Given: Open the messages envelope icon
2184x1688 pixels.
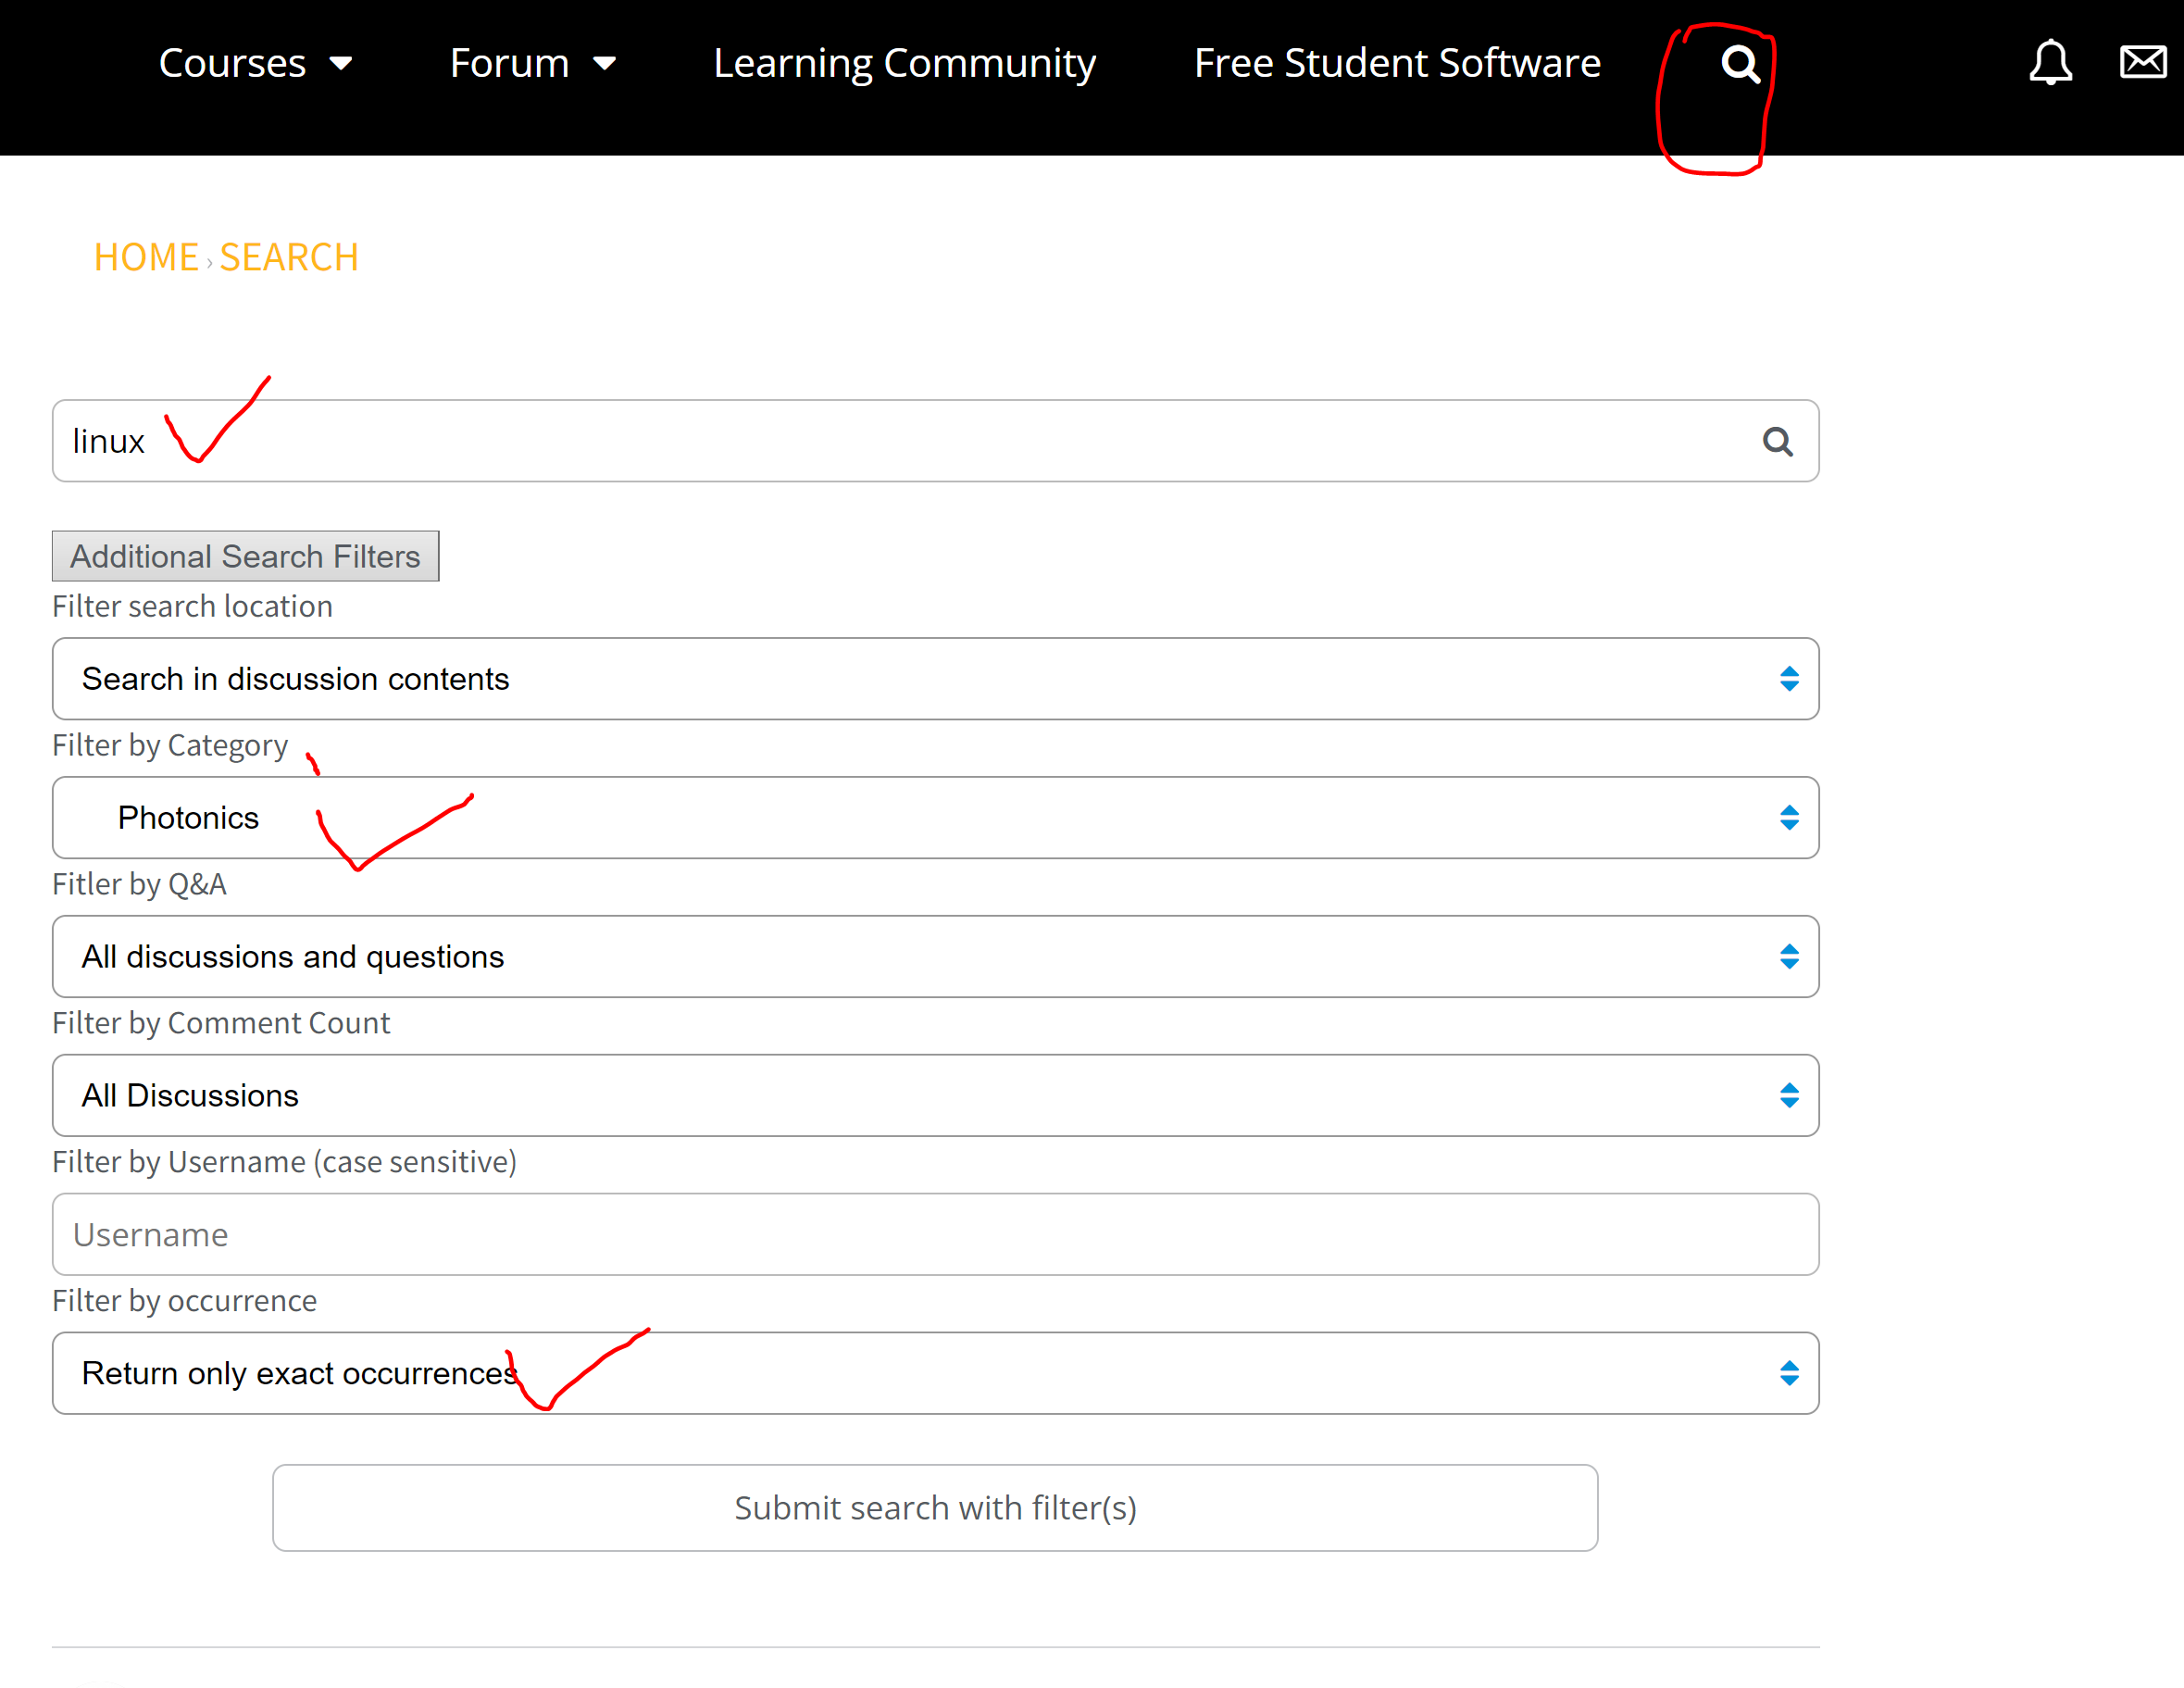Looking at the screenshot, I should click(x=2142, y=62).
